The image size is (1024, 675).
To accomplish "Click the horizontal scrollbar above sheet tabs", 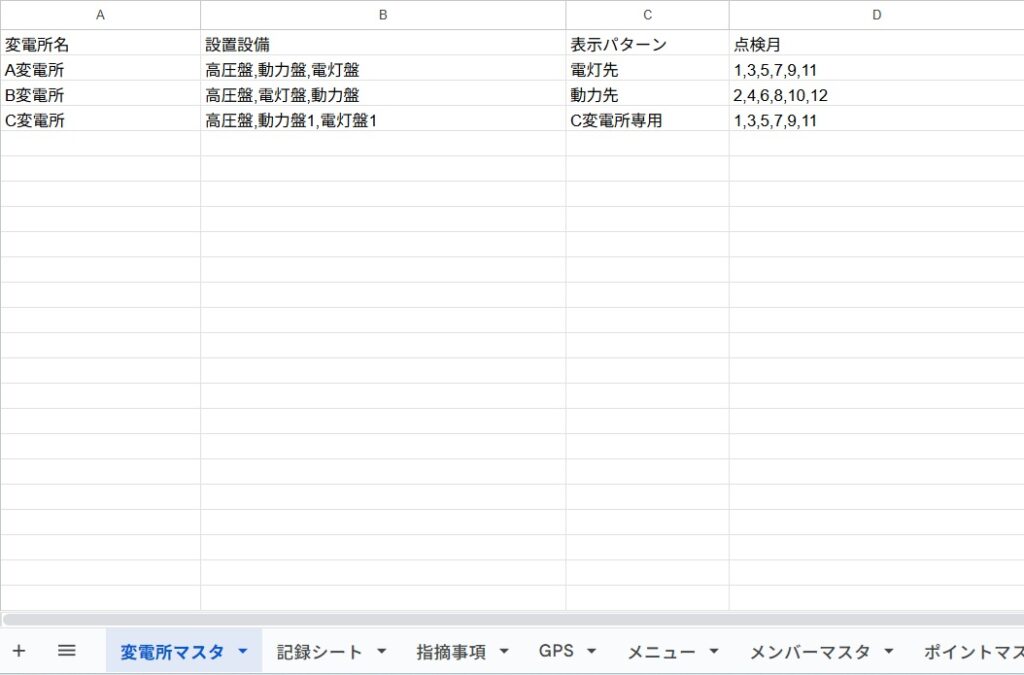I will tap(500, 619).
